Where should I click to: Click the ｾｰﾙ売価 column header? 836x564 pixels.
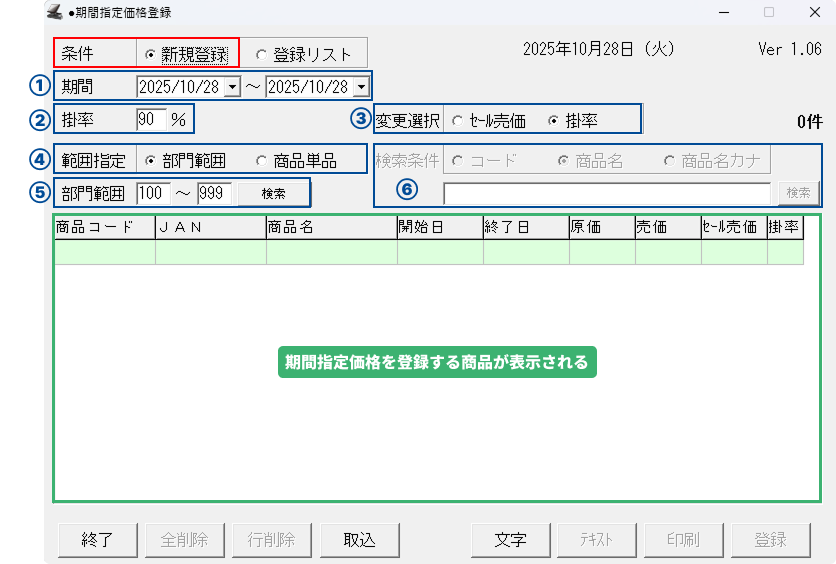[733, 227]
